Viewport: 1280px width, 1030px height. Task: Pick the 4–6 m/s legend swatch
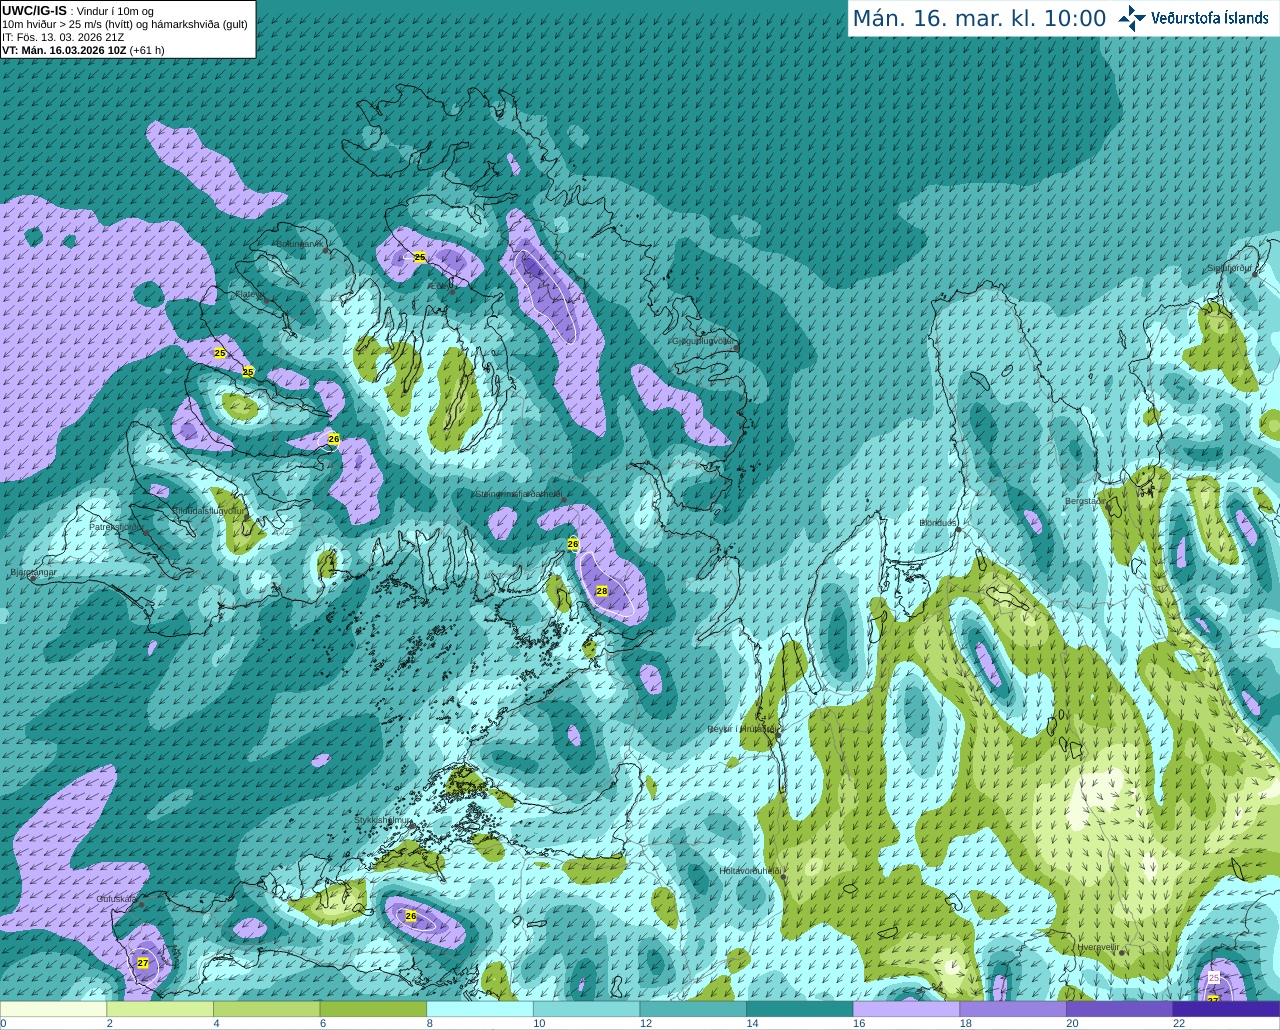266,1009
